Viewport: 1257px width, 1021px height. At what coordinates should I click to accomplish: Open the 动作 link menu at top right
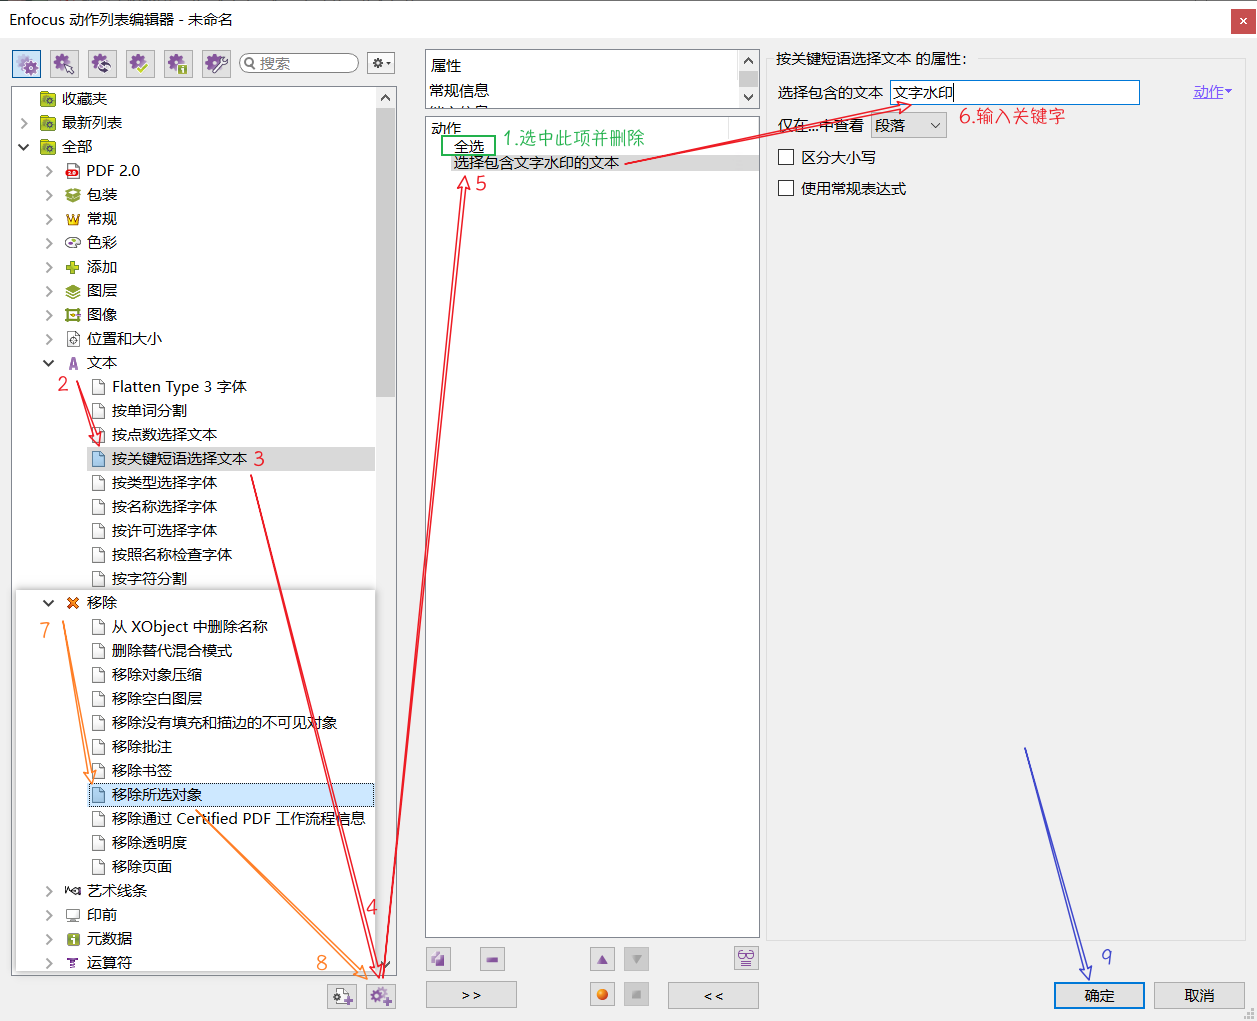click(1212, 92)
